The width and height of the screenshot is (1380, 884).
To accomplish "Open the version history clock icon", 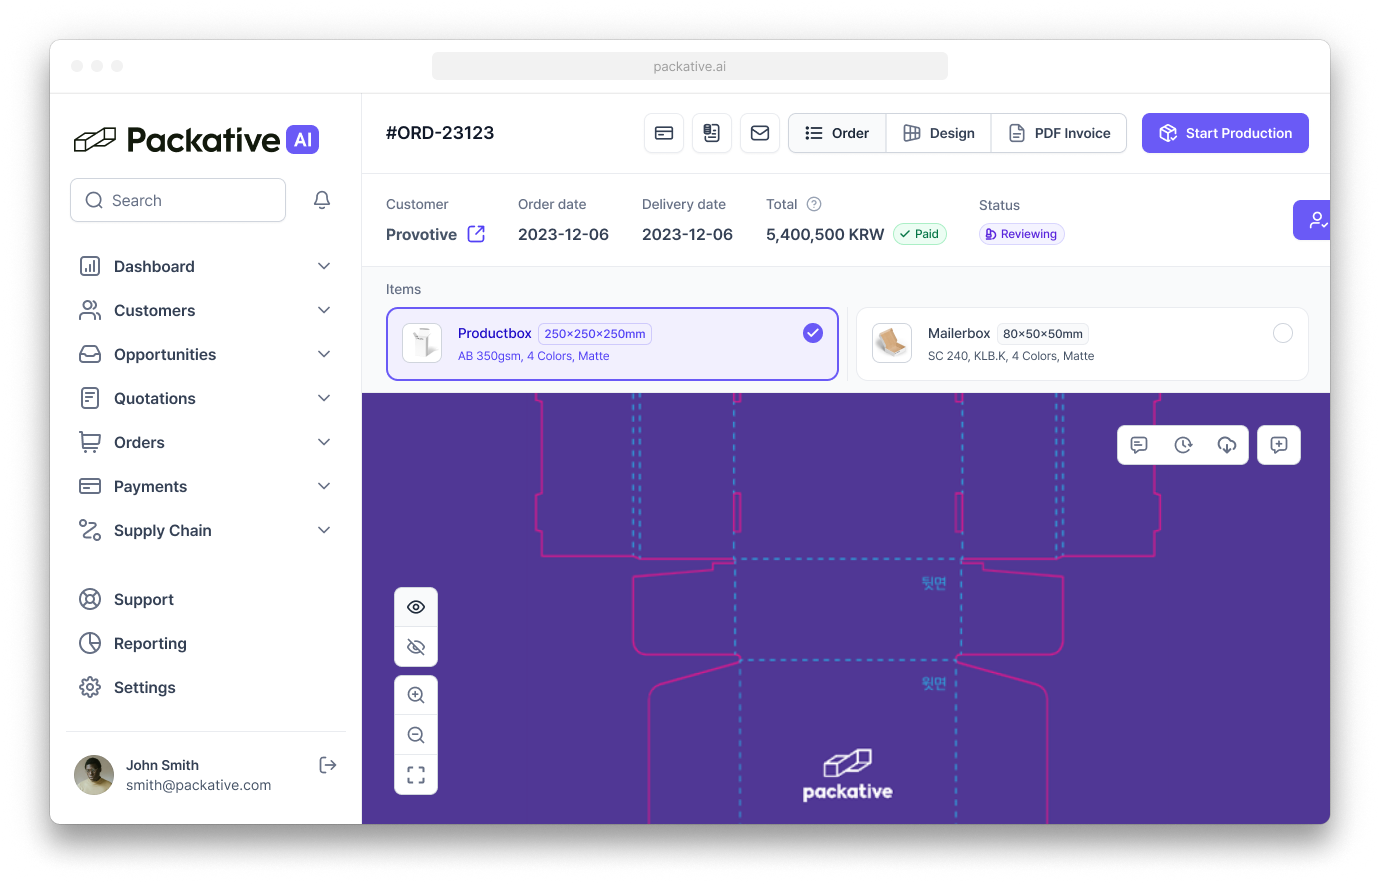I will pos(1183,445).
